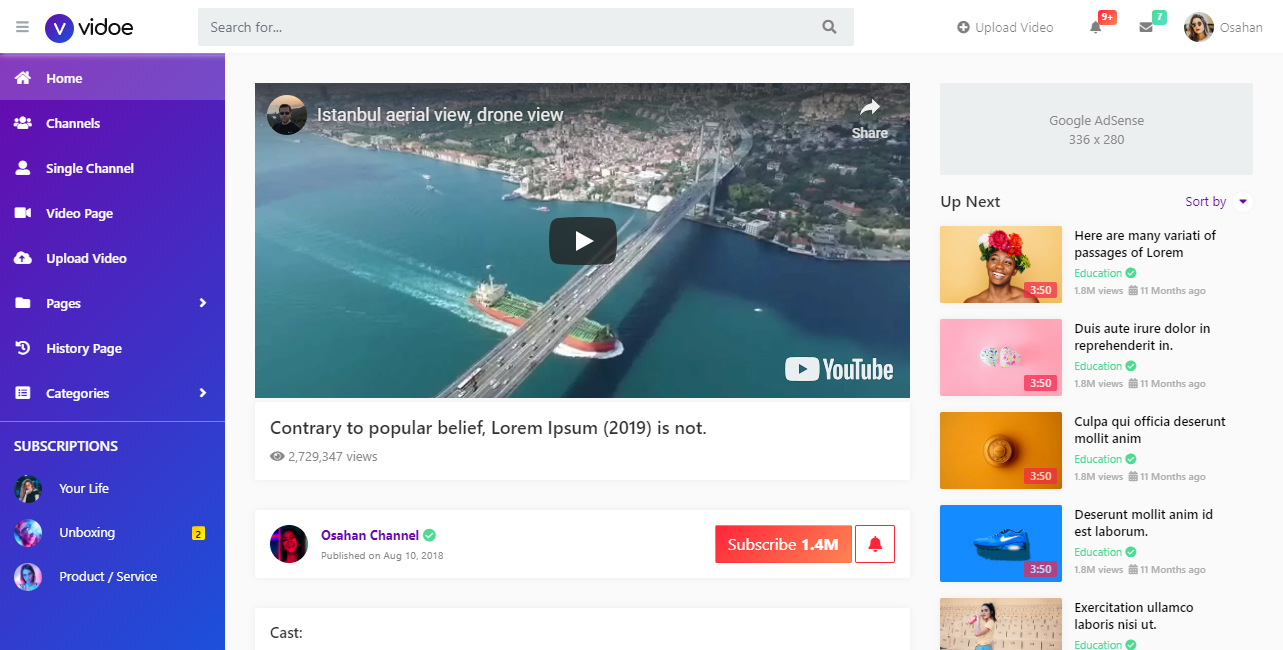Click the video uploader avatar in player
1283x650 pixels.
coord(287,115)
